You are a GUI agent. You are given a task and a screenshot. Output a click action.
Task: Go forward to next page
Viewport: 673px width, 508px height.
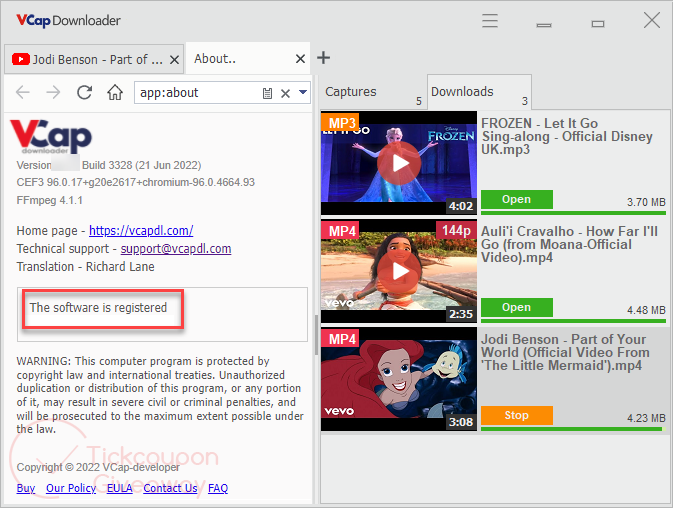[53, 92]
